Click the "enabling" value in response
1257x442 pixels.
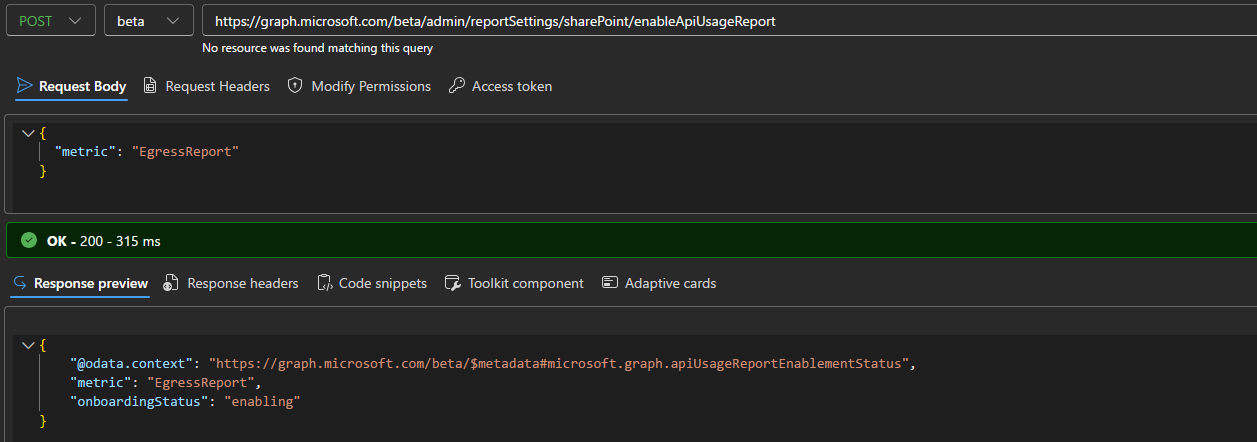(262, 402)
